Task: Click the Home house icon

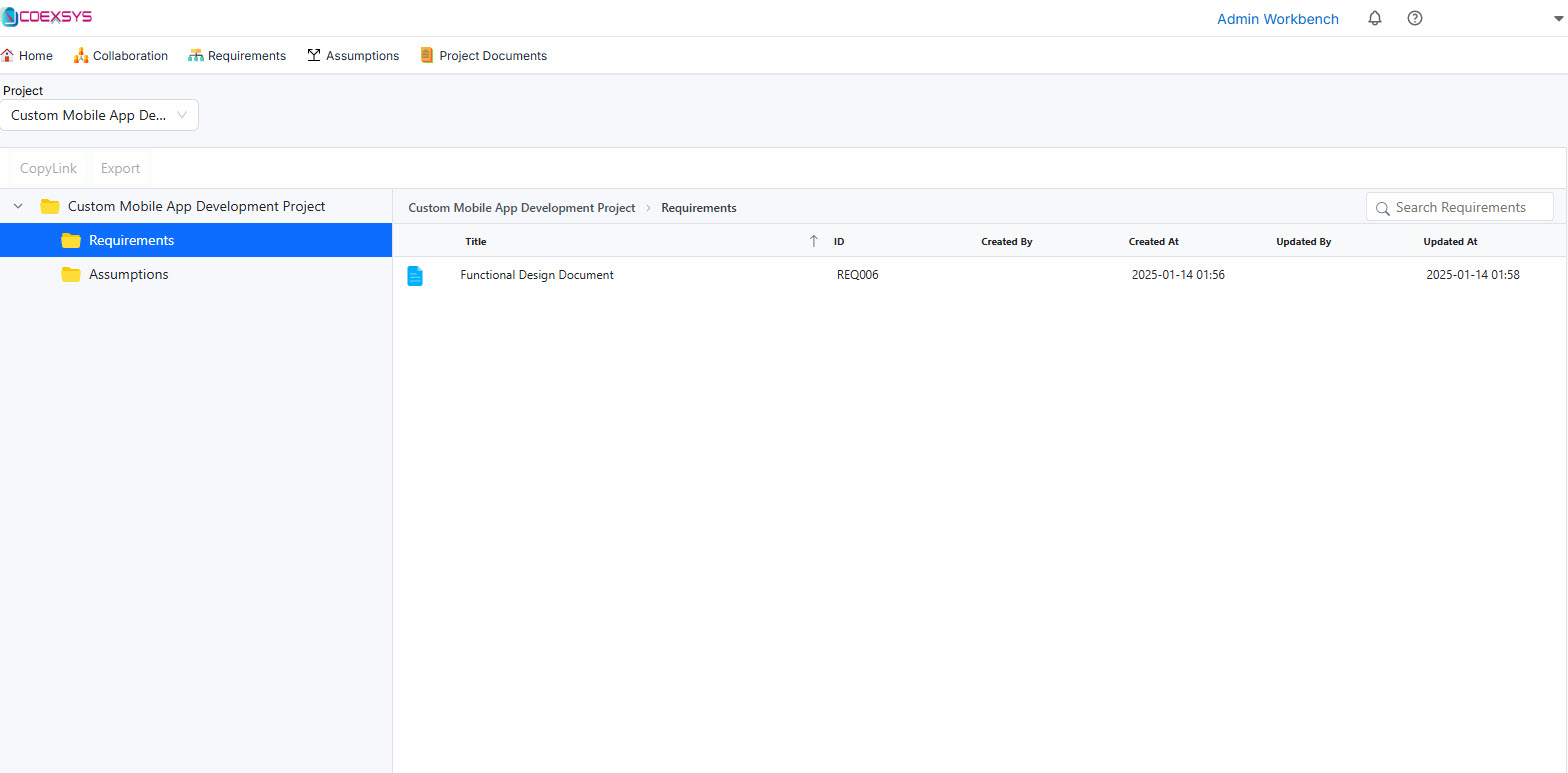Action: point(8,55)
